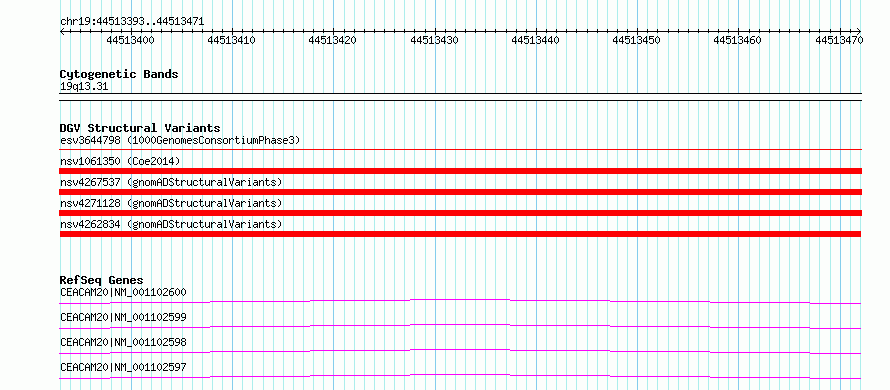Screen dimensions: 890x390
Task: Click ruler position 44513450
Action: pyautogui.click(x=636, y=40)
